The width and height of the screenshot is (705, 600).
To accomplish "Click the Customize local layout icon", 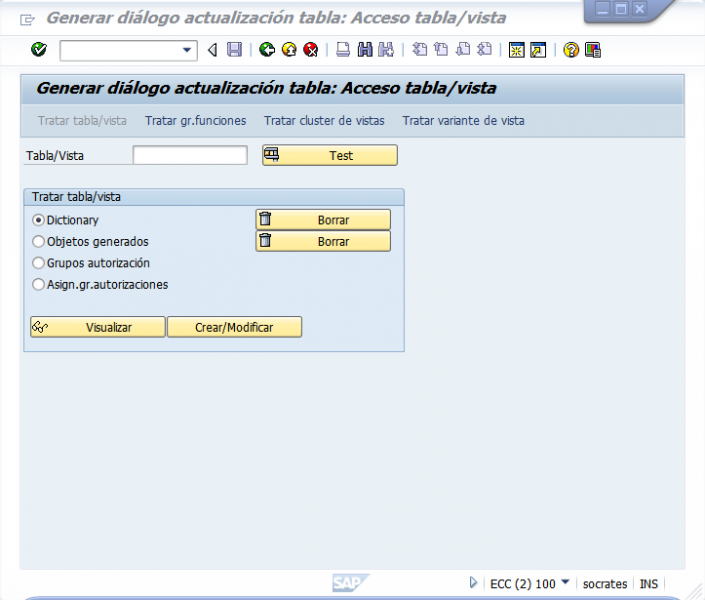I will [593, 50].
